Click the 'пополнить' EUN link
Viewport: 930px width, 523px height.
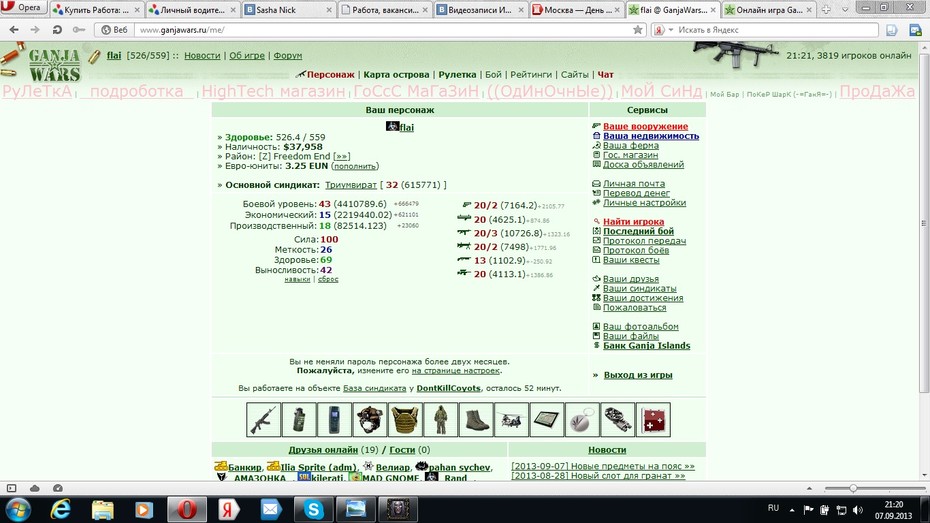pyautogui.click(x=355, y=166)
